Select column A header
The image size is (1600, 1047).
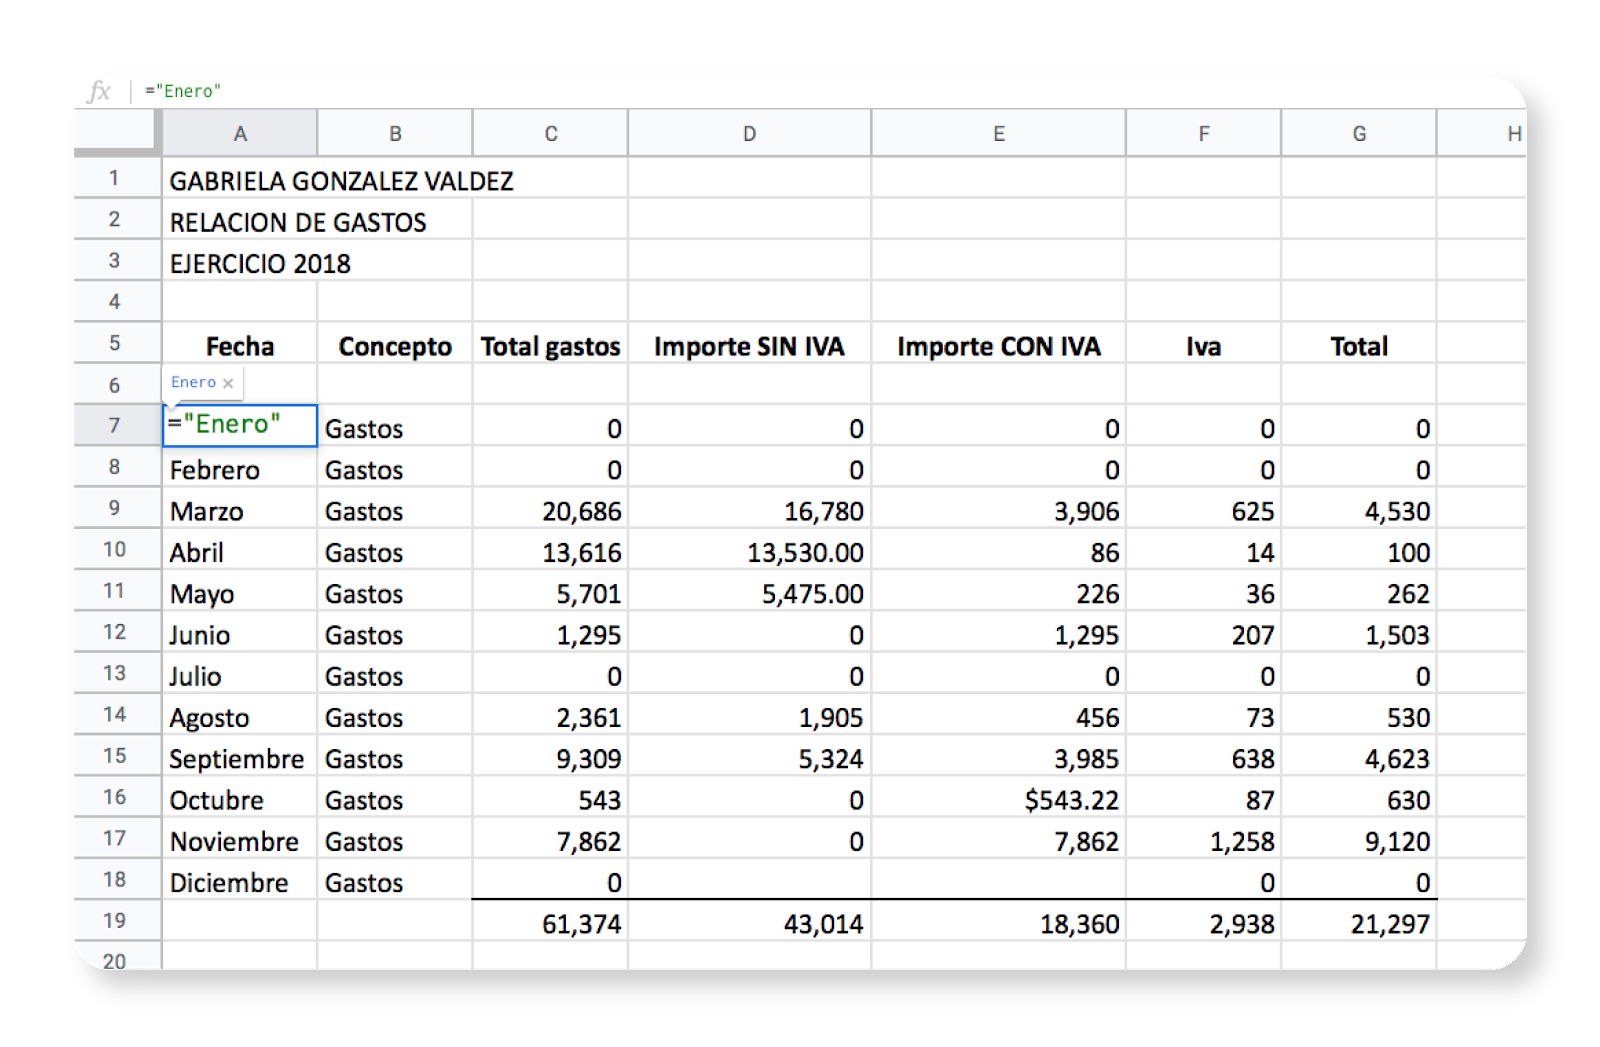pos(240,134)
